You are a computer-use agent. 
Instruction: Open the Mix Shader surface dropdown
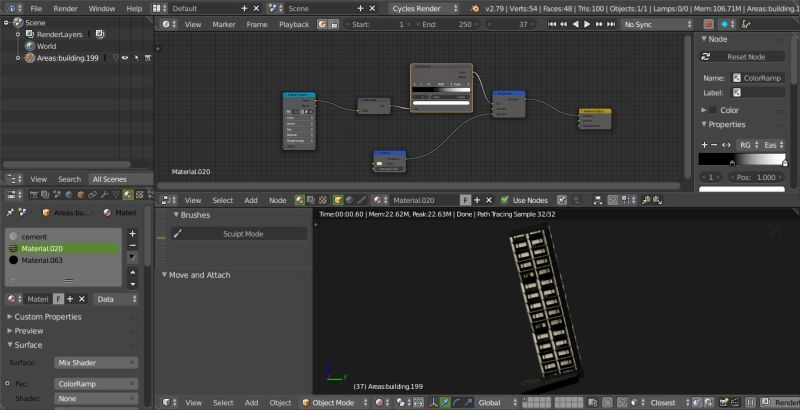pos(96,363)
